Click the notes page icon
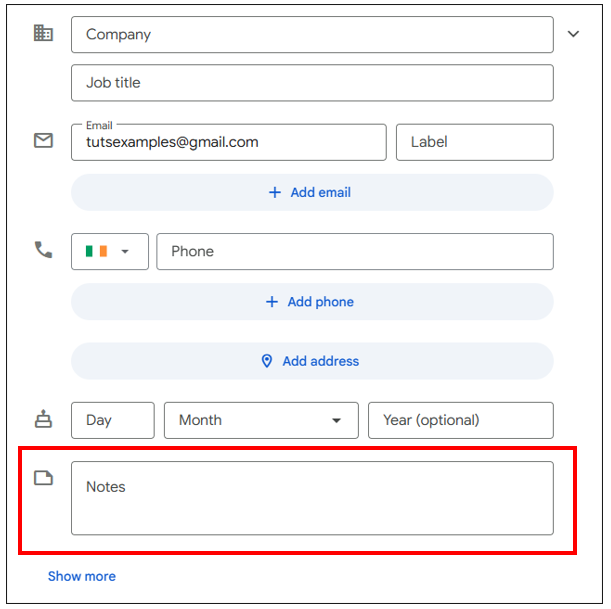The width and height of the screenshot is (611, 609). [43, 478]
